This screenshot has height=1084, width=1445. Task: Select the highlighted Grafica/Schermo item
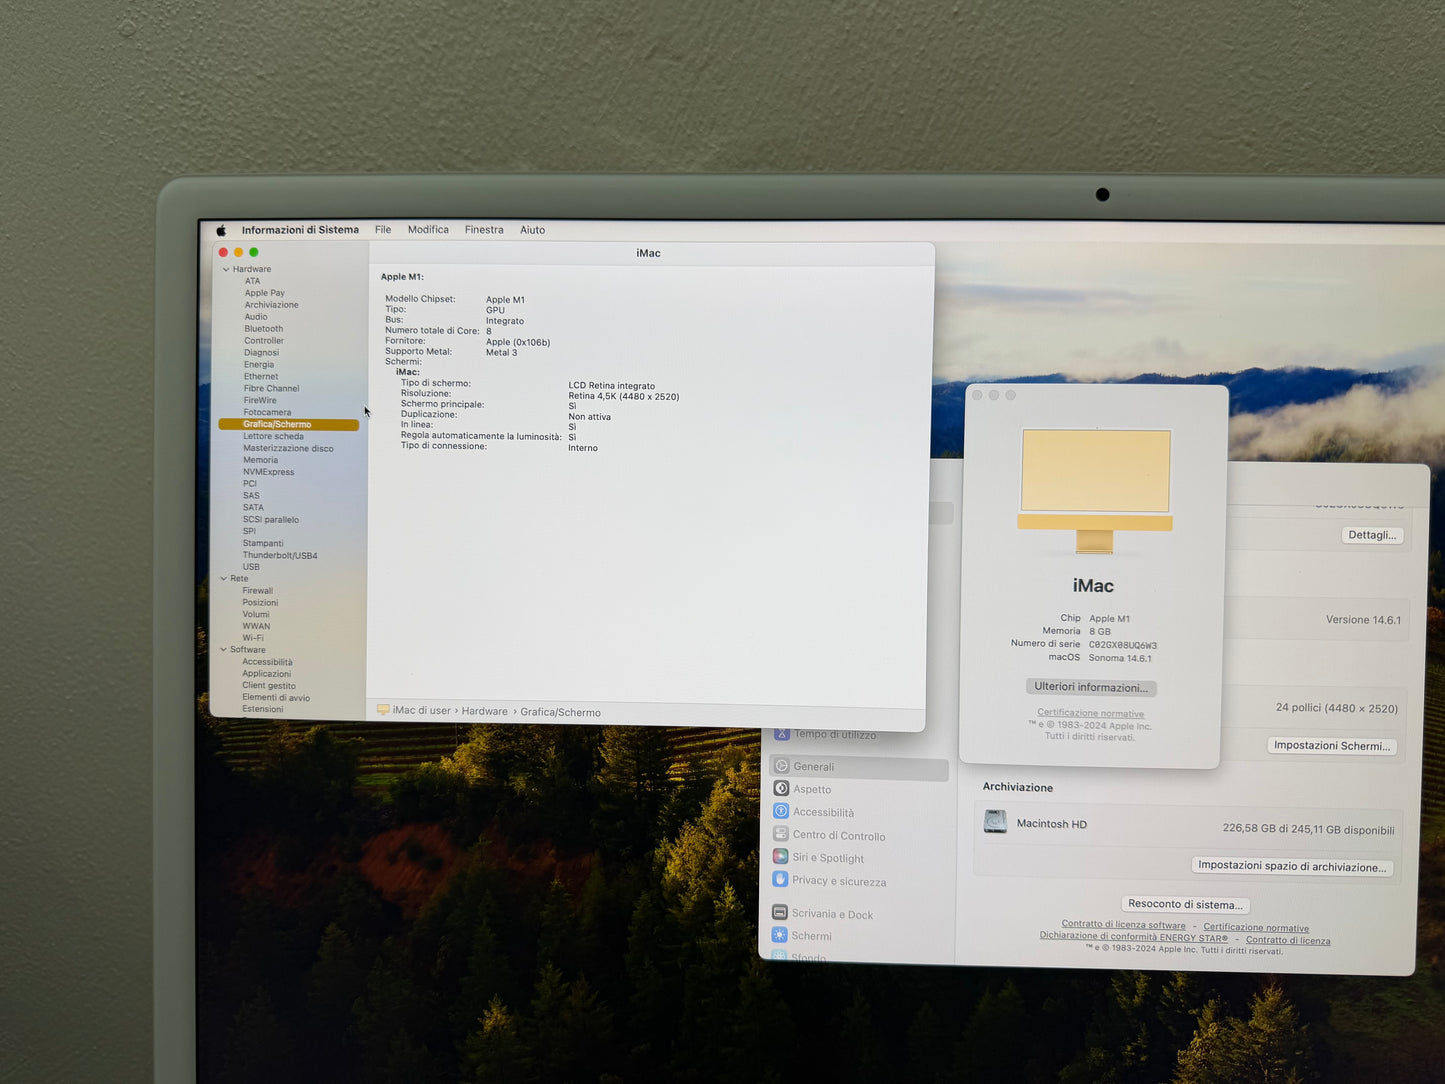(x=288, y=424)
